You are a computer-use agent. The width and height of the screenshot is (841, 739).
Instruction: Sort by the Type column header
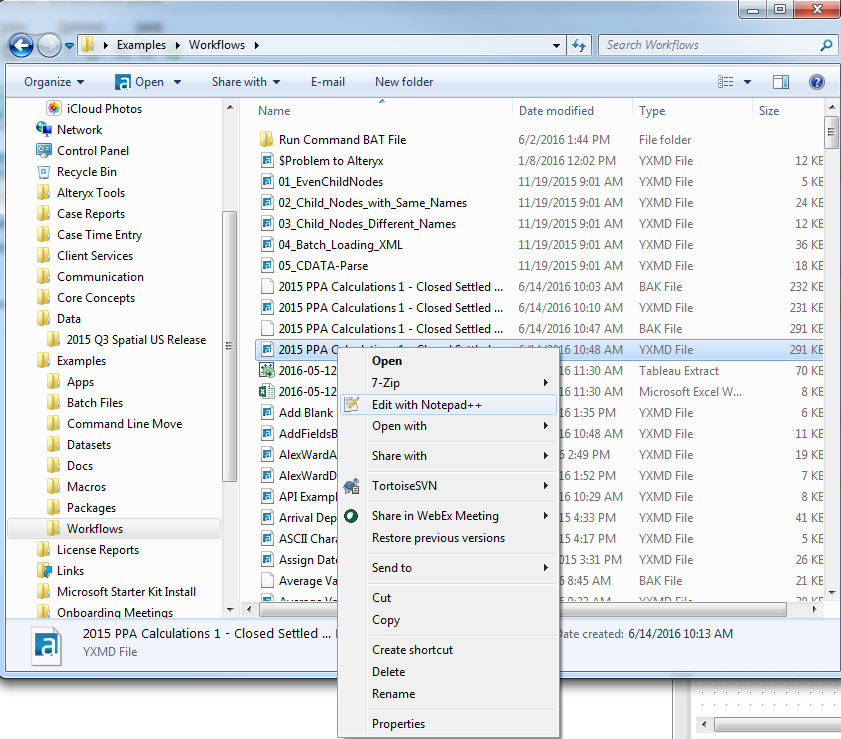[x=652, y=111]
